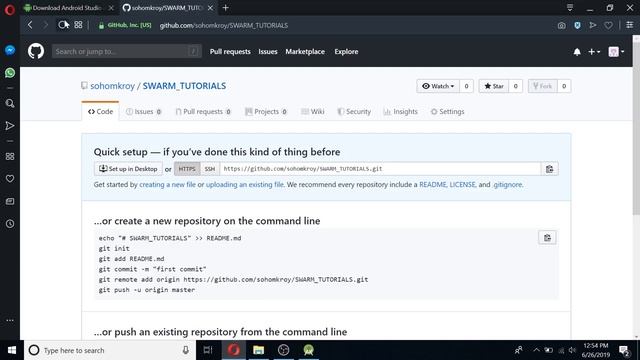Bookmark page with address bar heart

608,25
